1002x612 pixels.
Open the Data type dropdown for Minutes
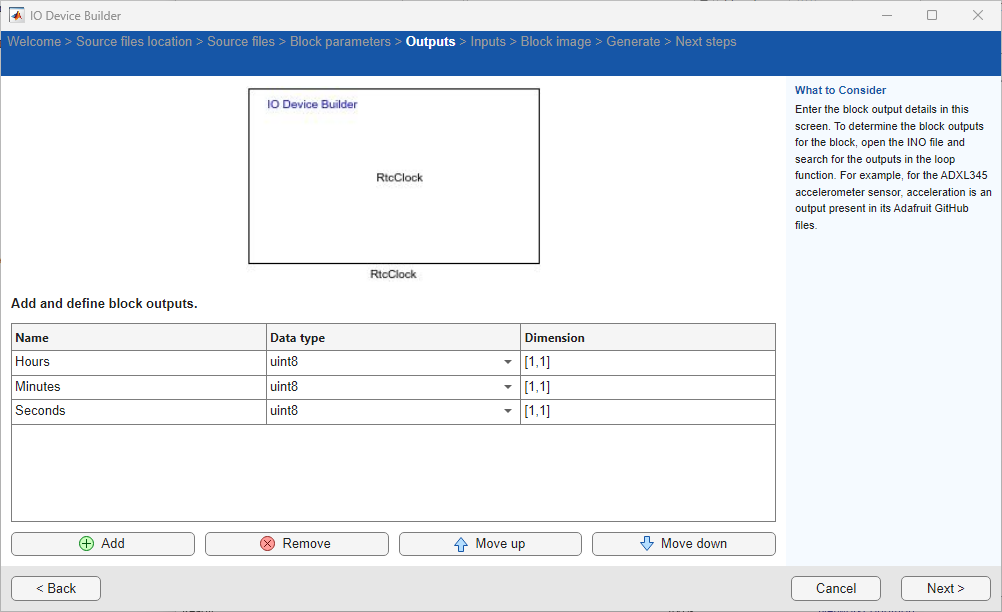click(x=507, y=387)
